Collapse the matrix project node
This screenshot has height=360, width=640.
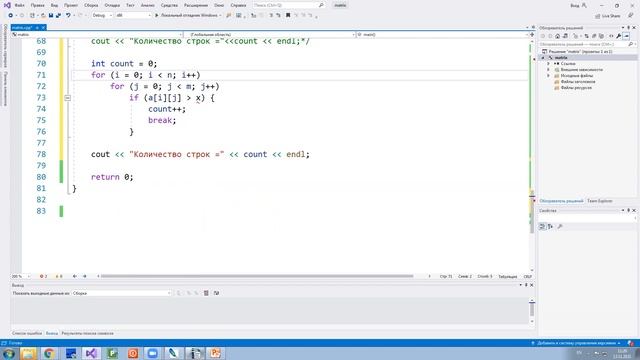point(543,58)
